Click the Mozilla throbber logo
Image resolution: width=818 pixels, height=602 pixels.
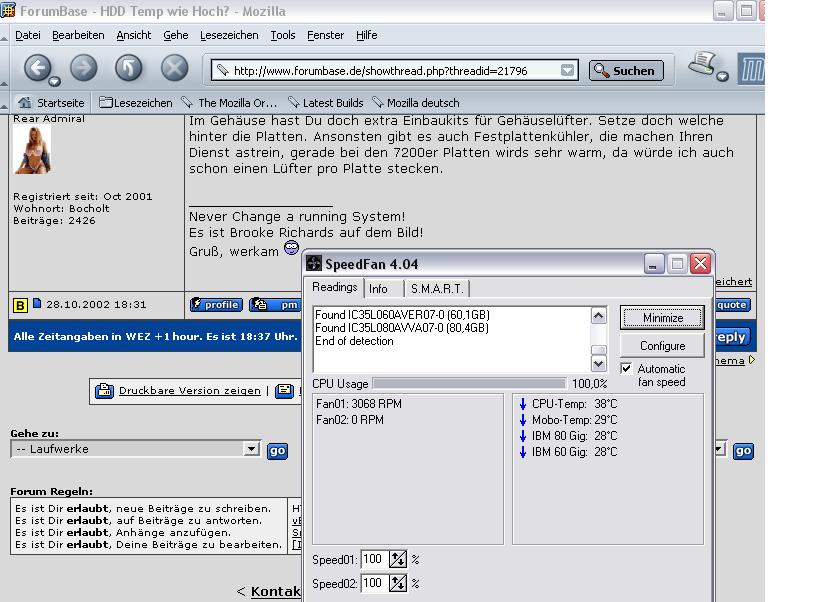751,69
